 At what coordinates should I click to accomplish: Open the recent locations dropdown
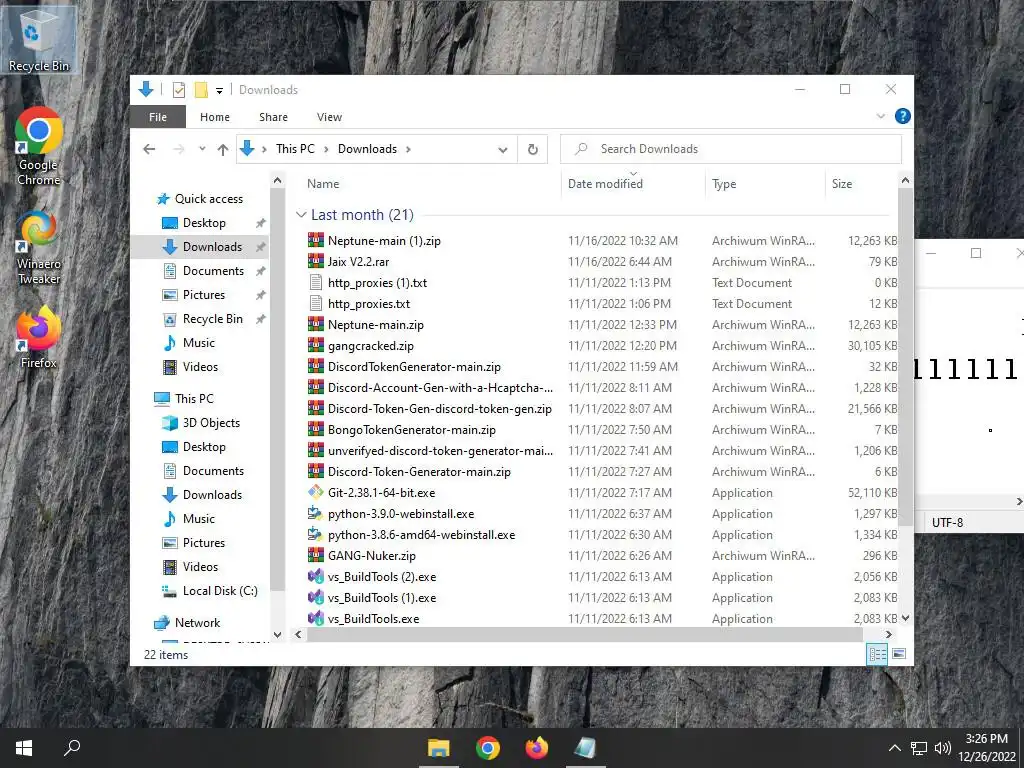(x=202, y=149)
